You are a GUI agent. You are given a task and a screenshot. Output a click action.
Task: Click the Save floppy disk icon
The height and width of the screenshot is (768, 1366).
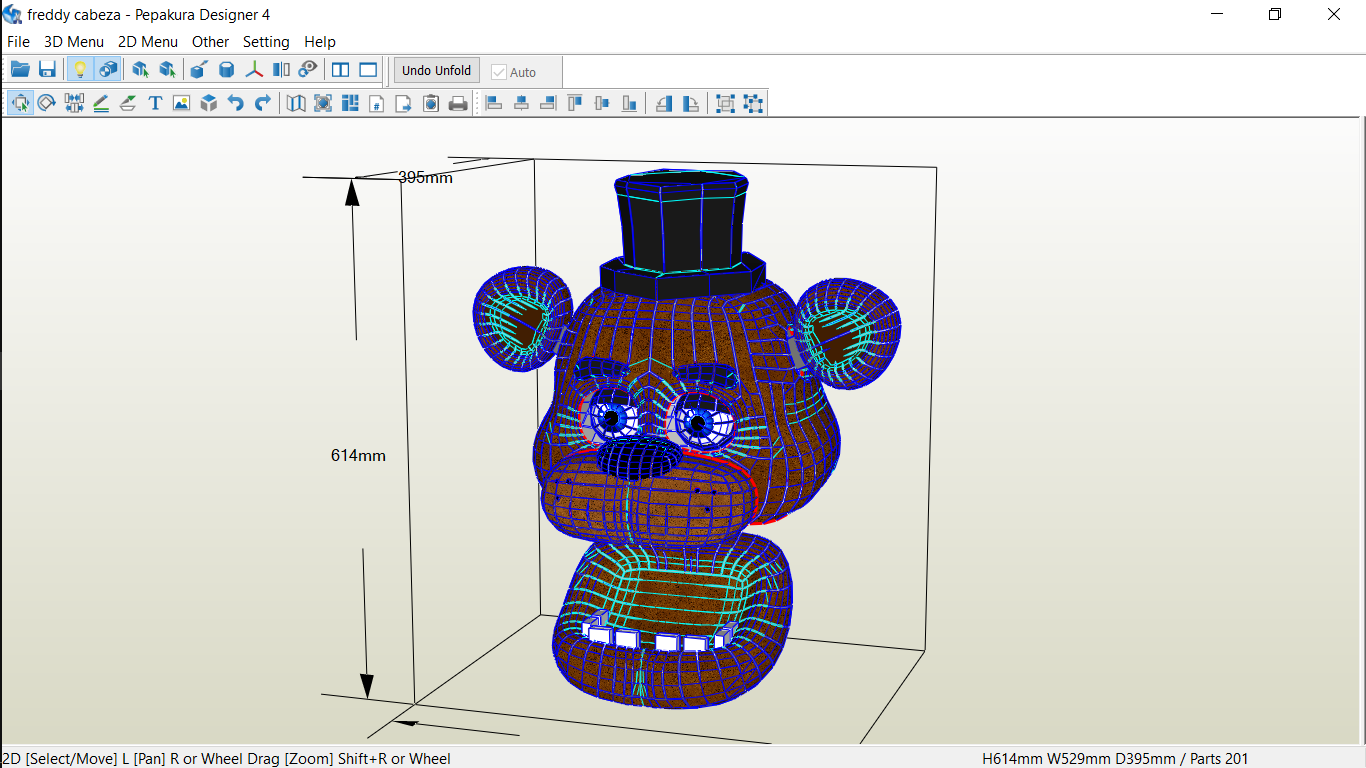(x=47, y=70)
